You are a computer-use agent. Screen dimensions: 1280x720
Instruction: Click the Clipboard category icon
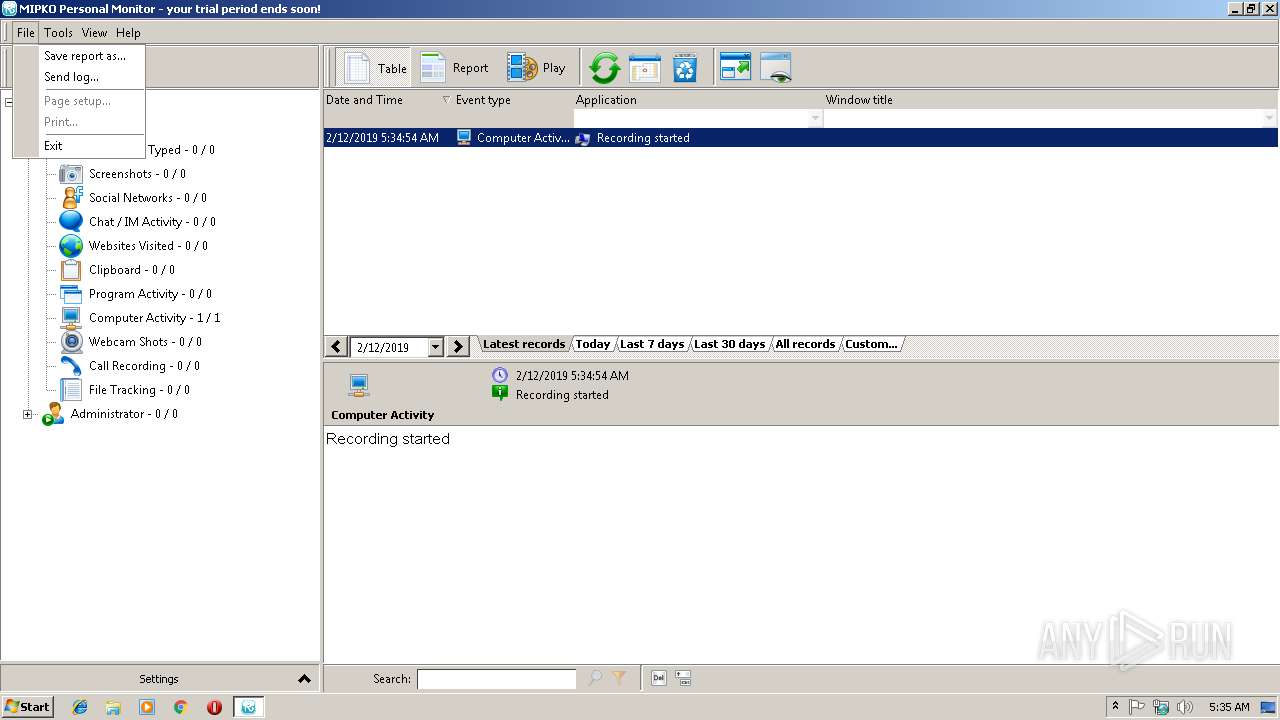[x=71, y=270]
